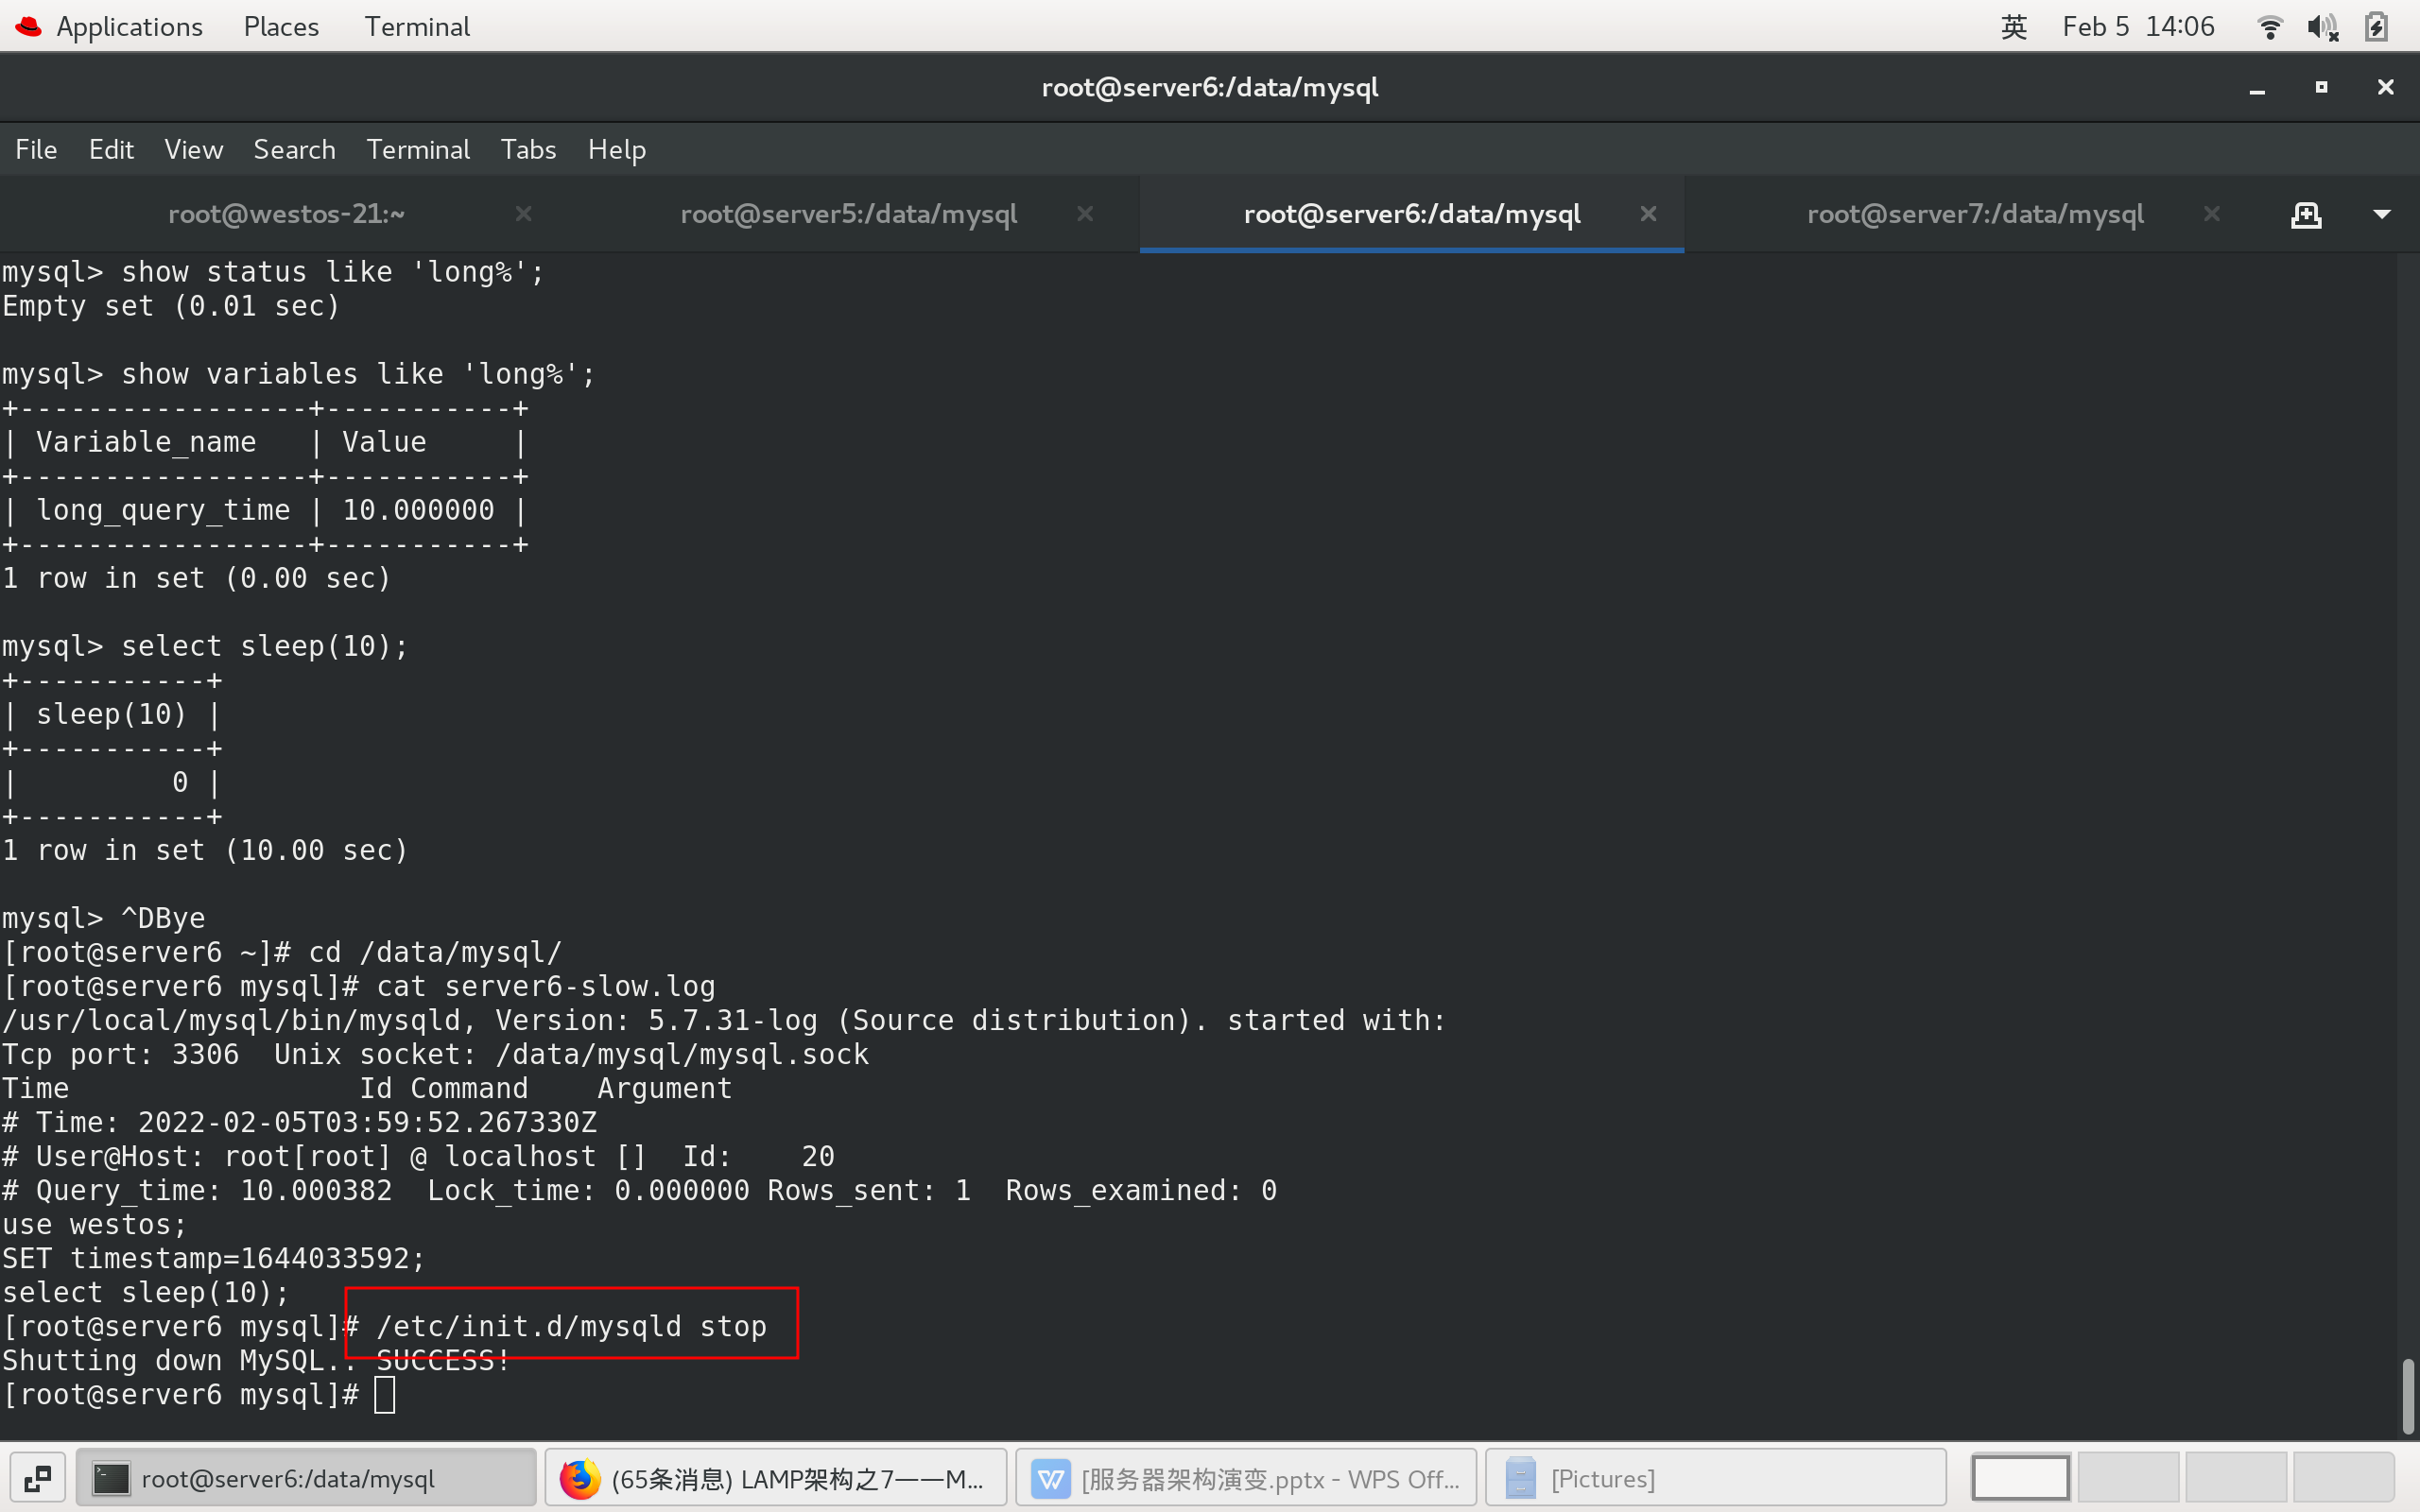The image size is (2420, 1512).
Task: Click the Wi-Fi status icon
Action: [x=2269, y=26]
